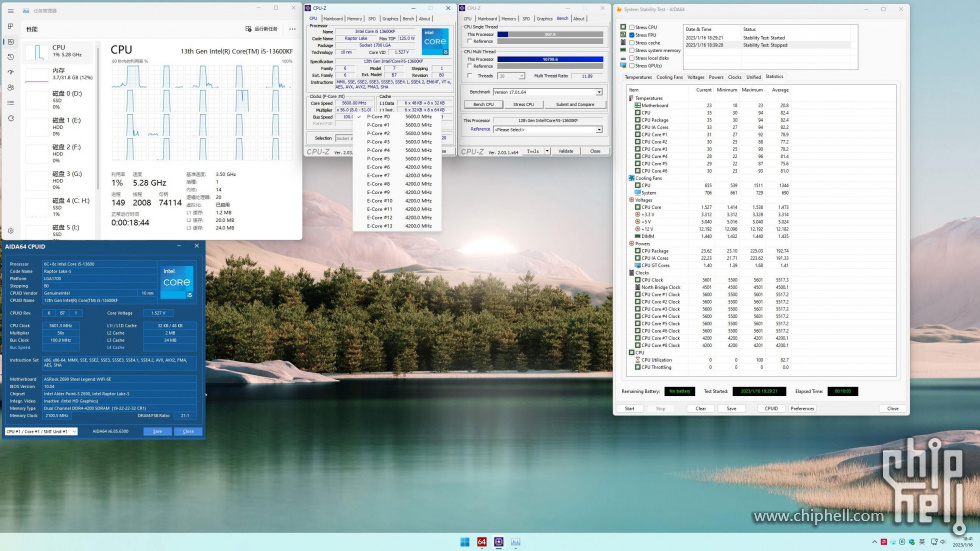Open CPU core selector dropdown in AIDA64 CPUID

click(41, 431)
